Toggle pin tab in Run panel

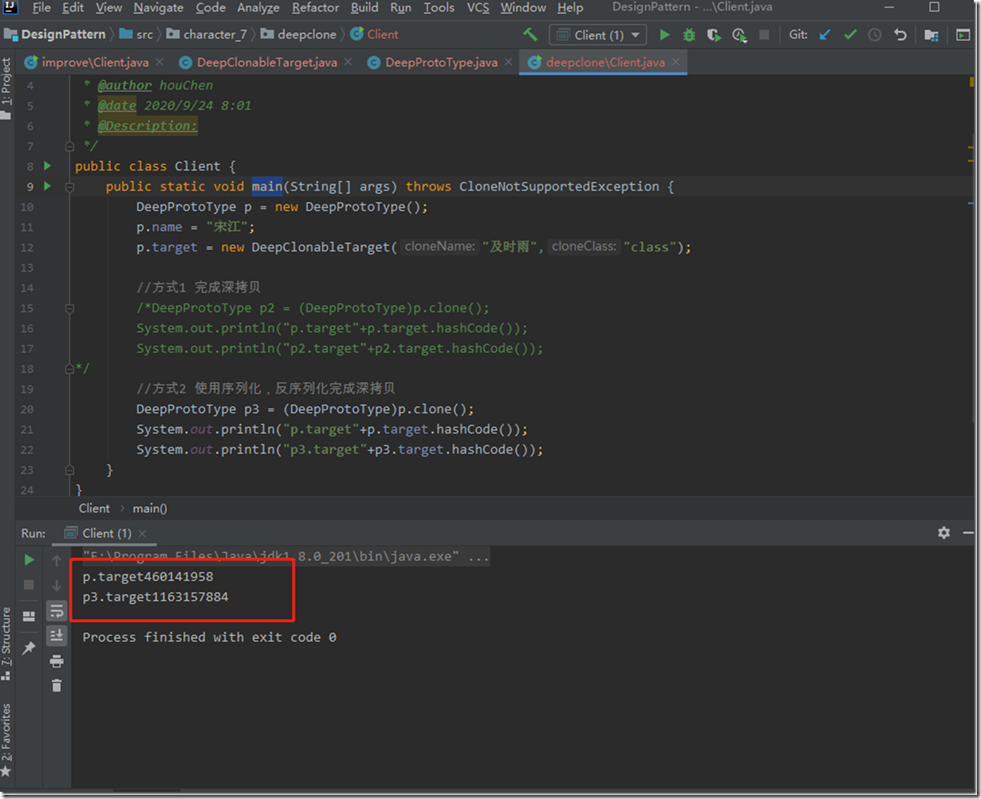(x=29, y=648)
